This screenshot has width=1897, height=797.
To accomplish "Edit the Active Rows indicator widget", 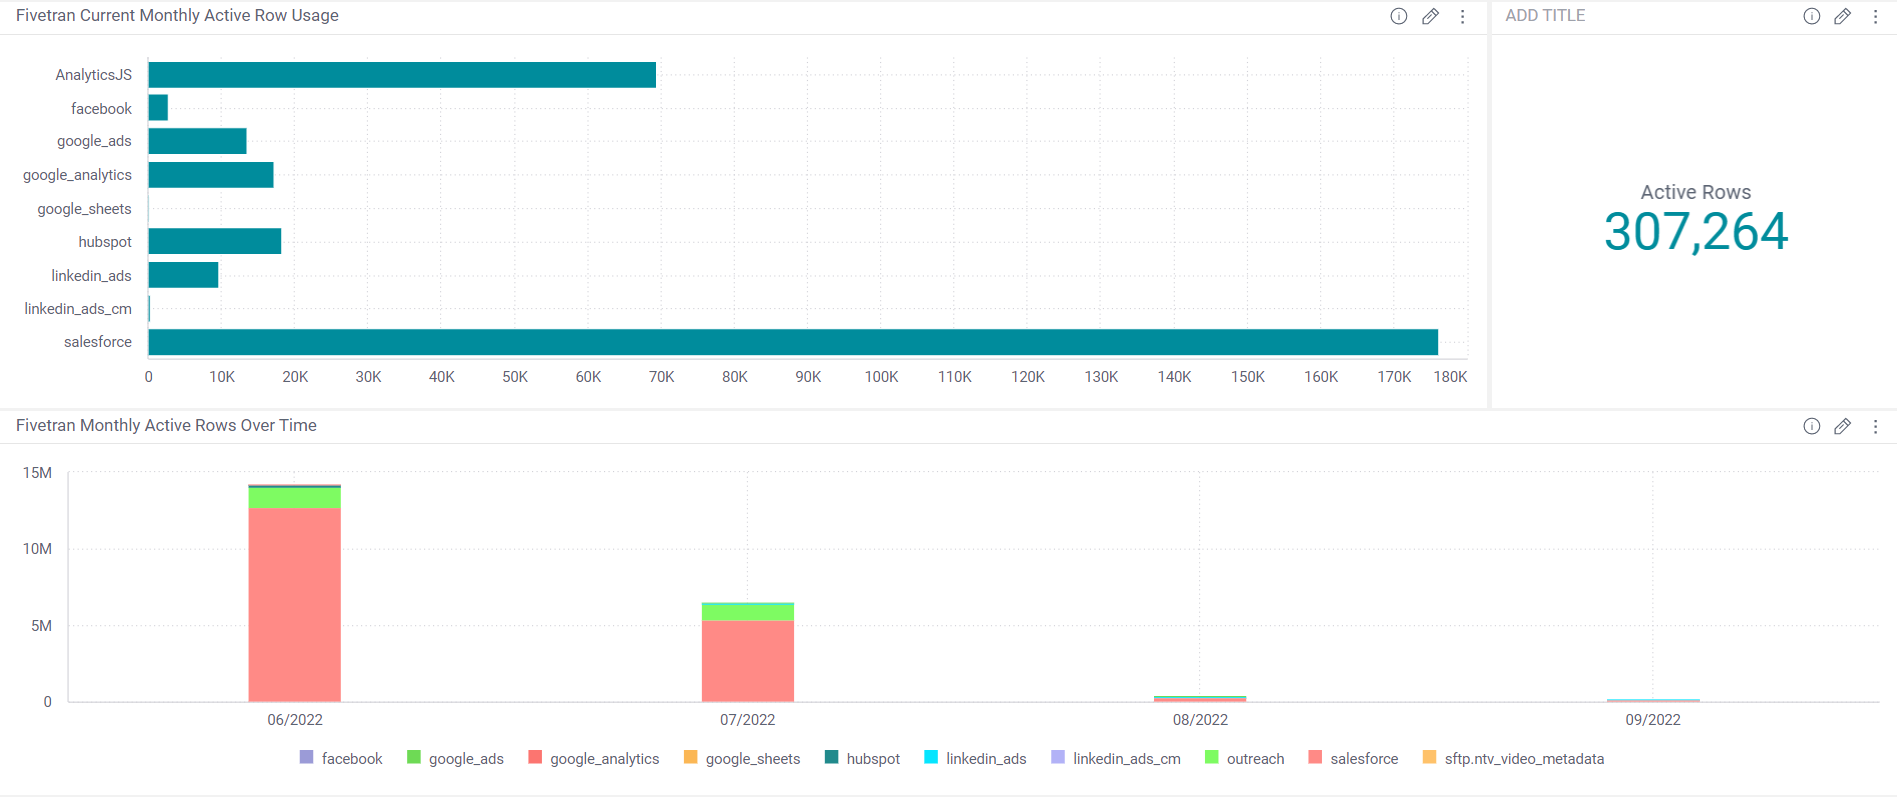I will [1842, 16].
